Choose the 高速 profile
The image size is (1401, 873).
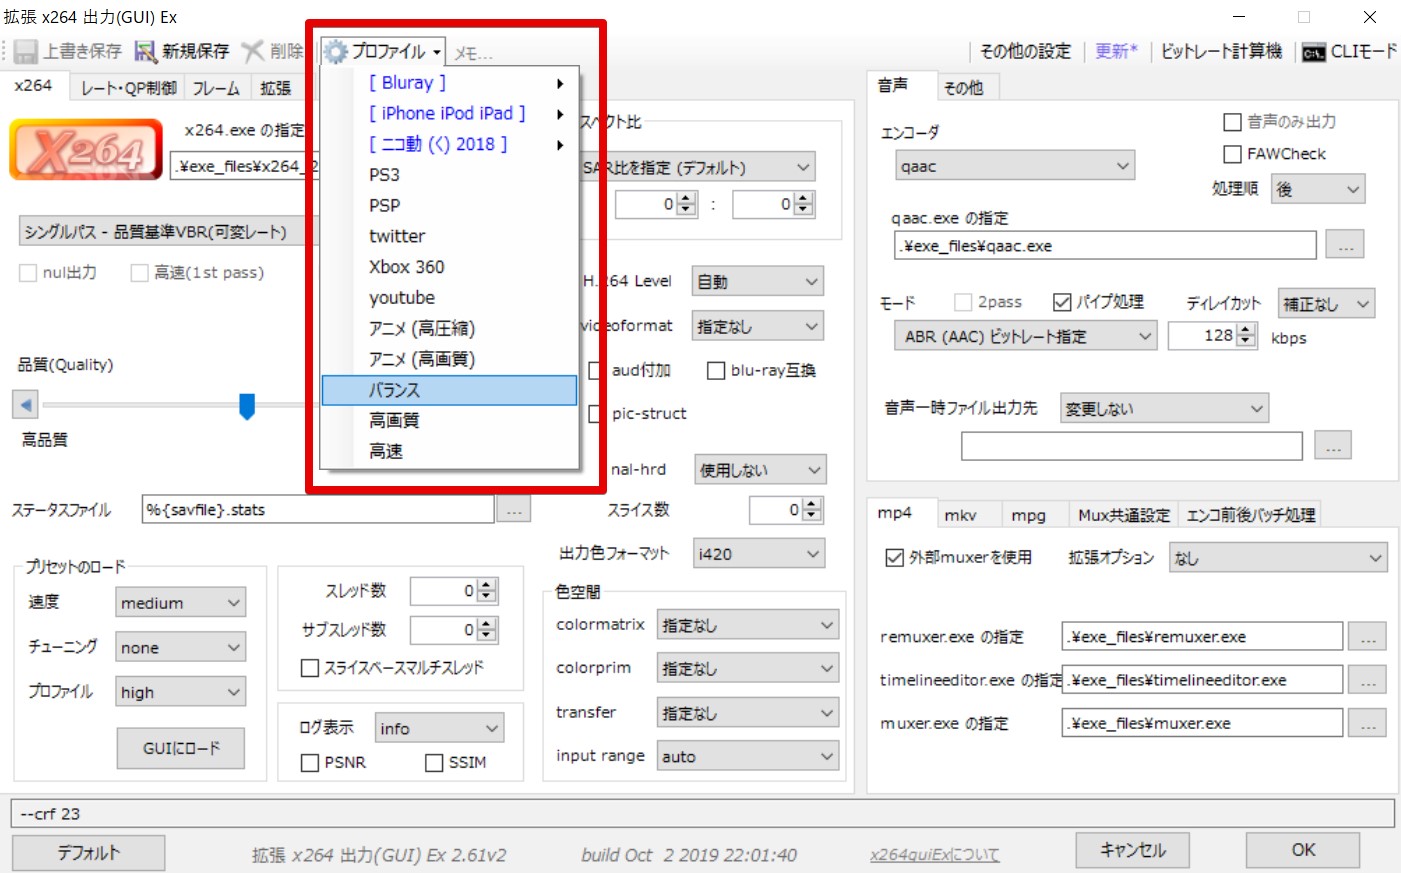(x=450, y=452)
